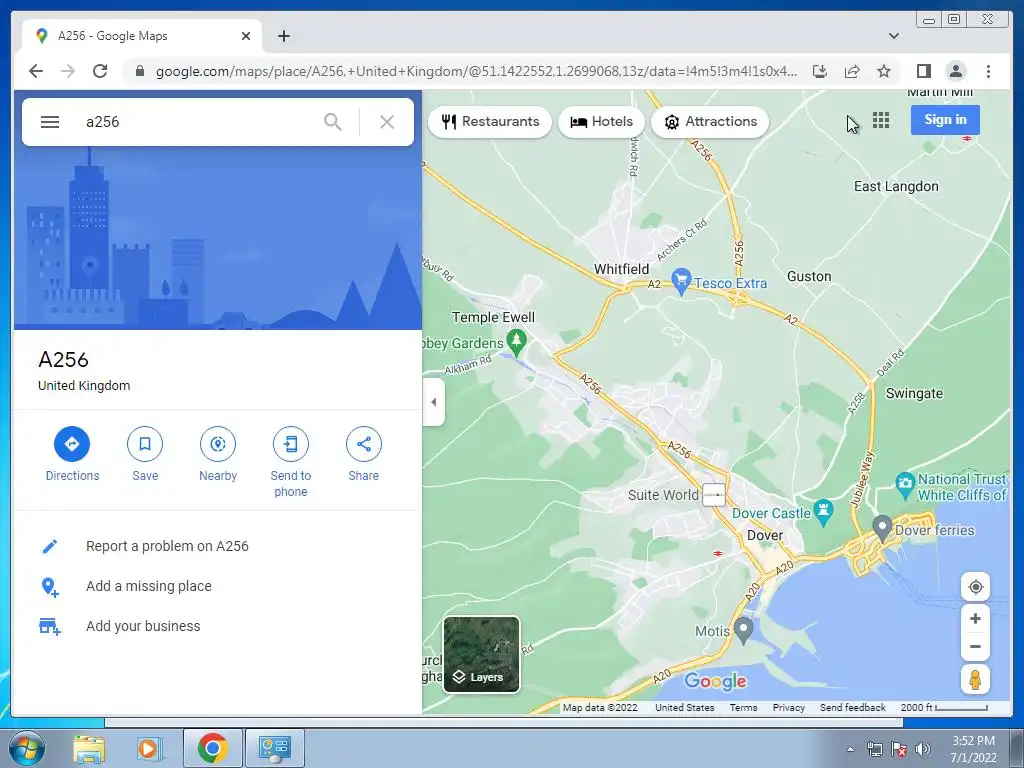Filter map by Restaurants
The image size is (1024, 768).
coord(490,121)
